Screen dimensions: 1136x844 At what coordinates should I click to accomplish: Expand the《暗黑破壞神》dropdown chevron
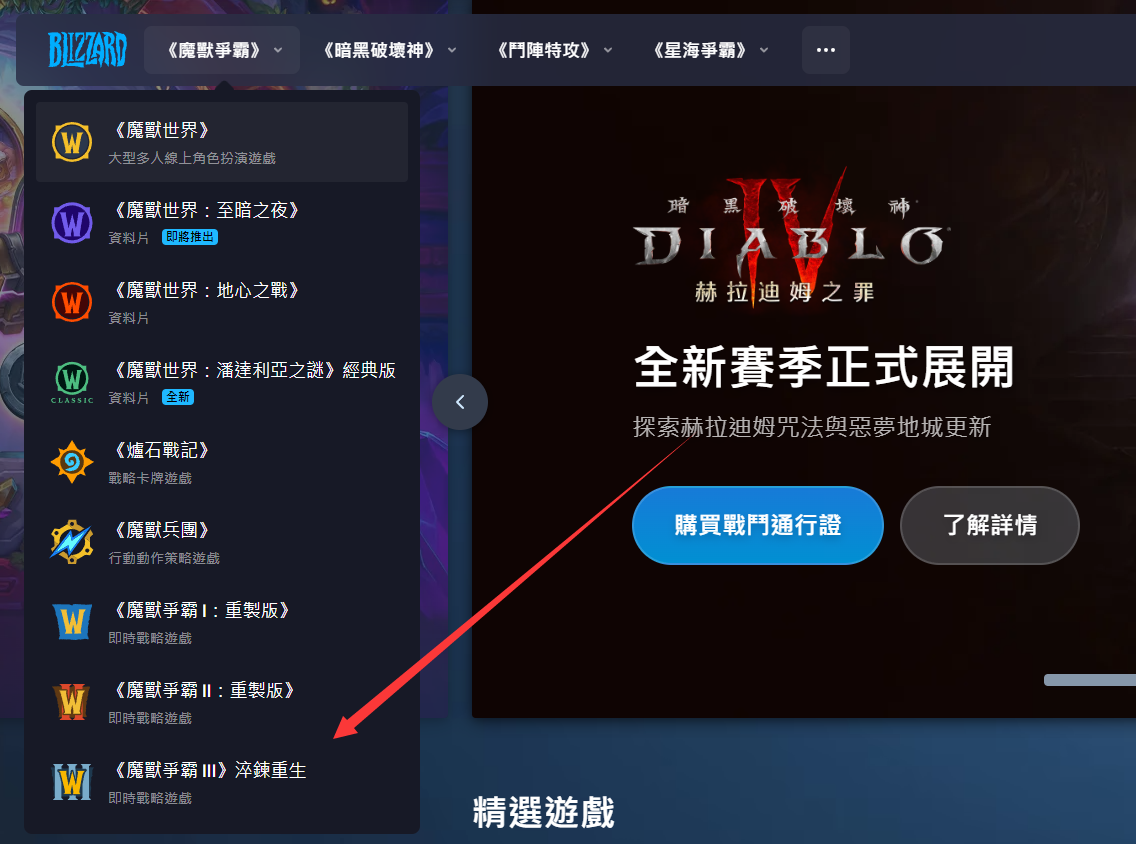(452, 51)
